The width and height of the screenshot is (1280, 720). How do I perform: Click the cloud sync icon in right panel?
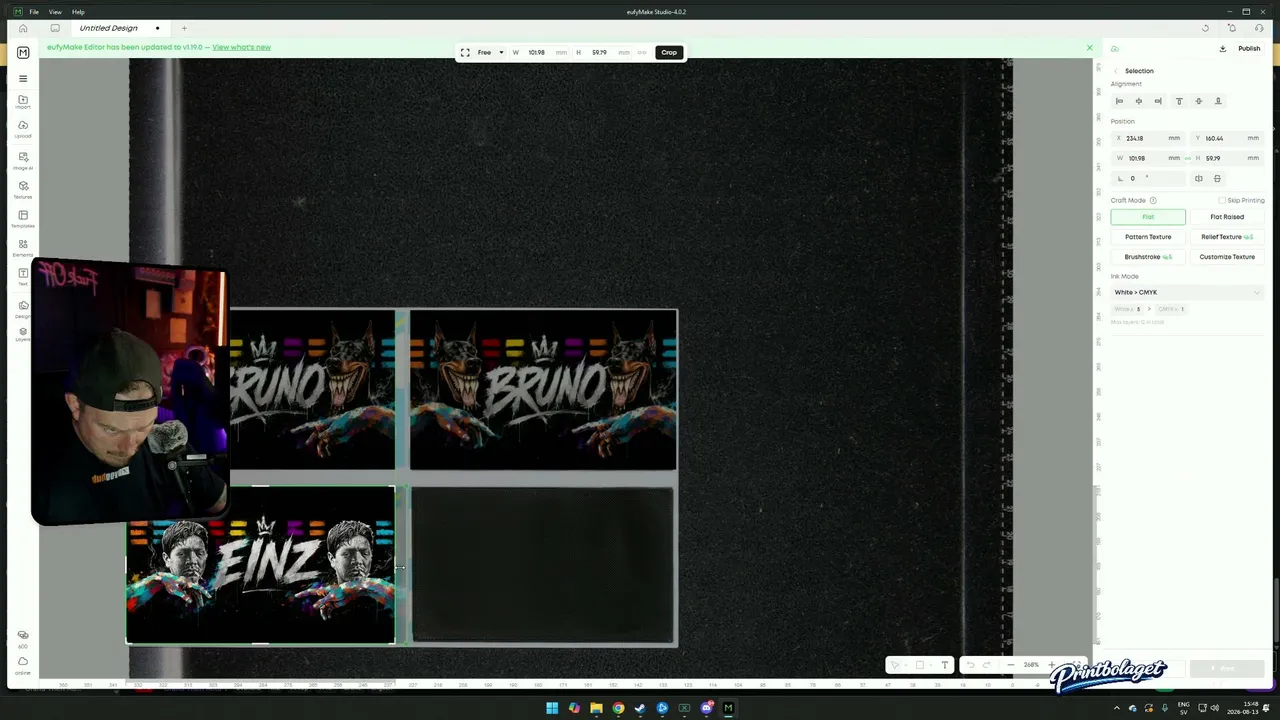tap(1115, 48)
